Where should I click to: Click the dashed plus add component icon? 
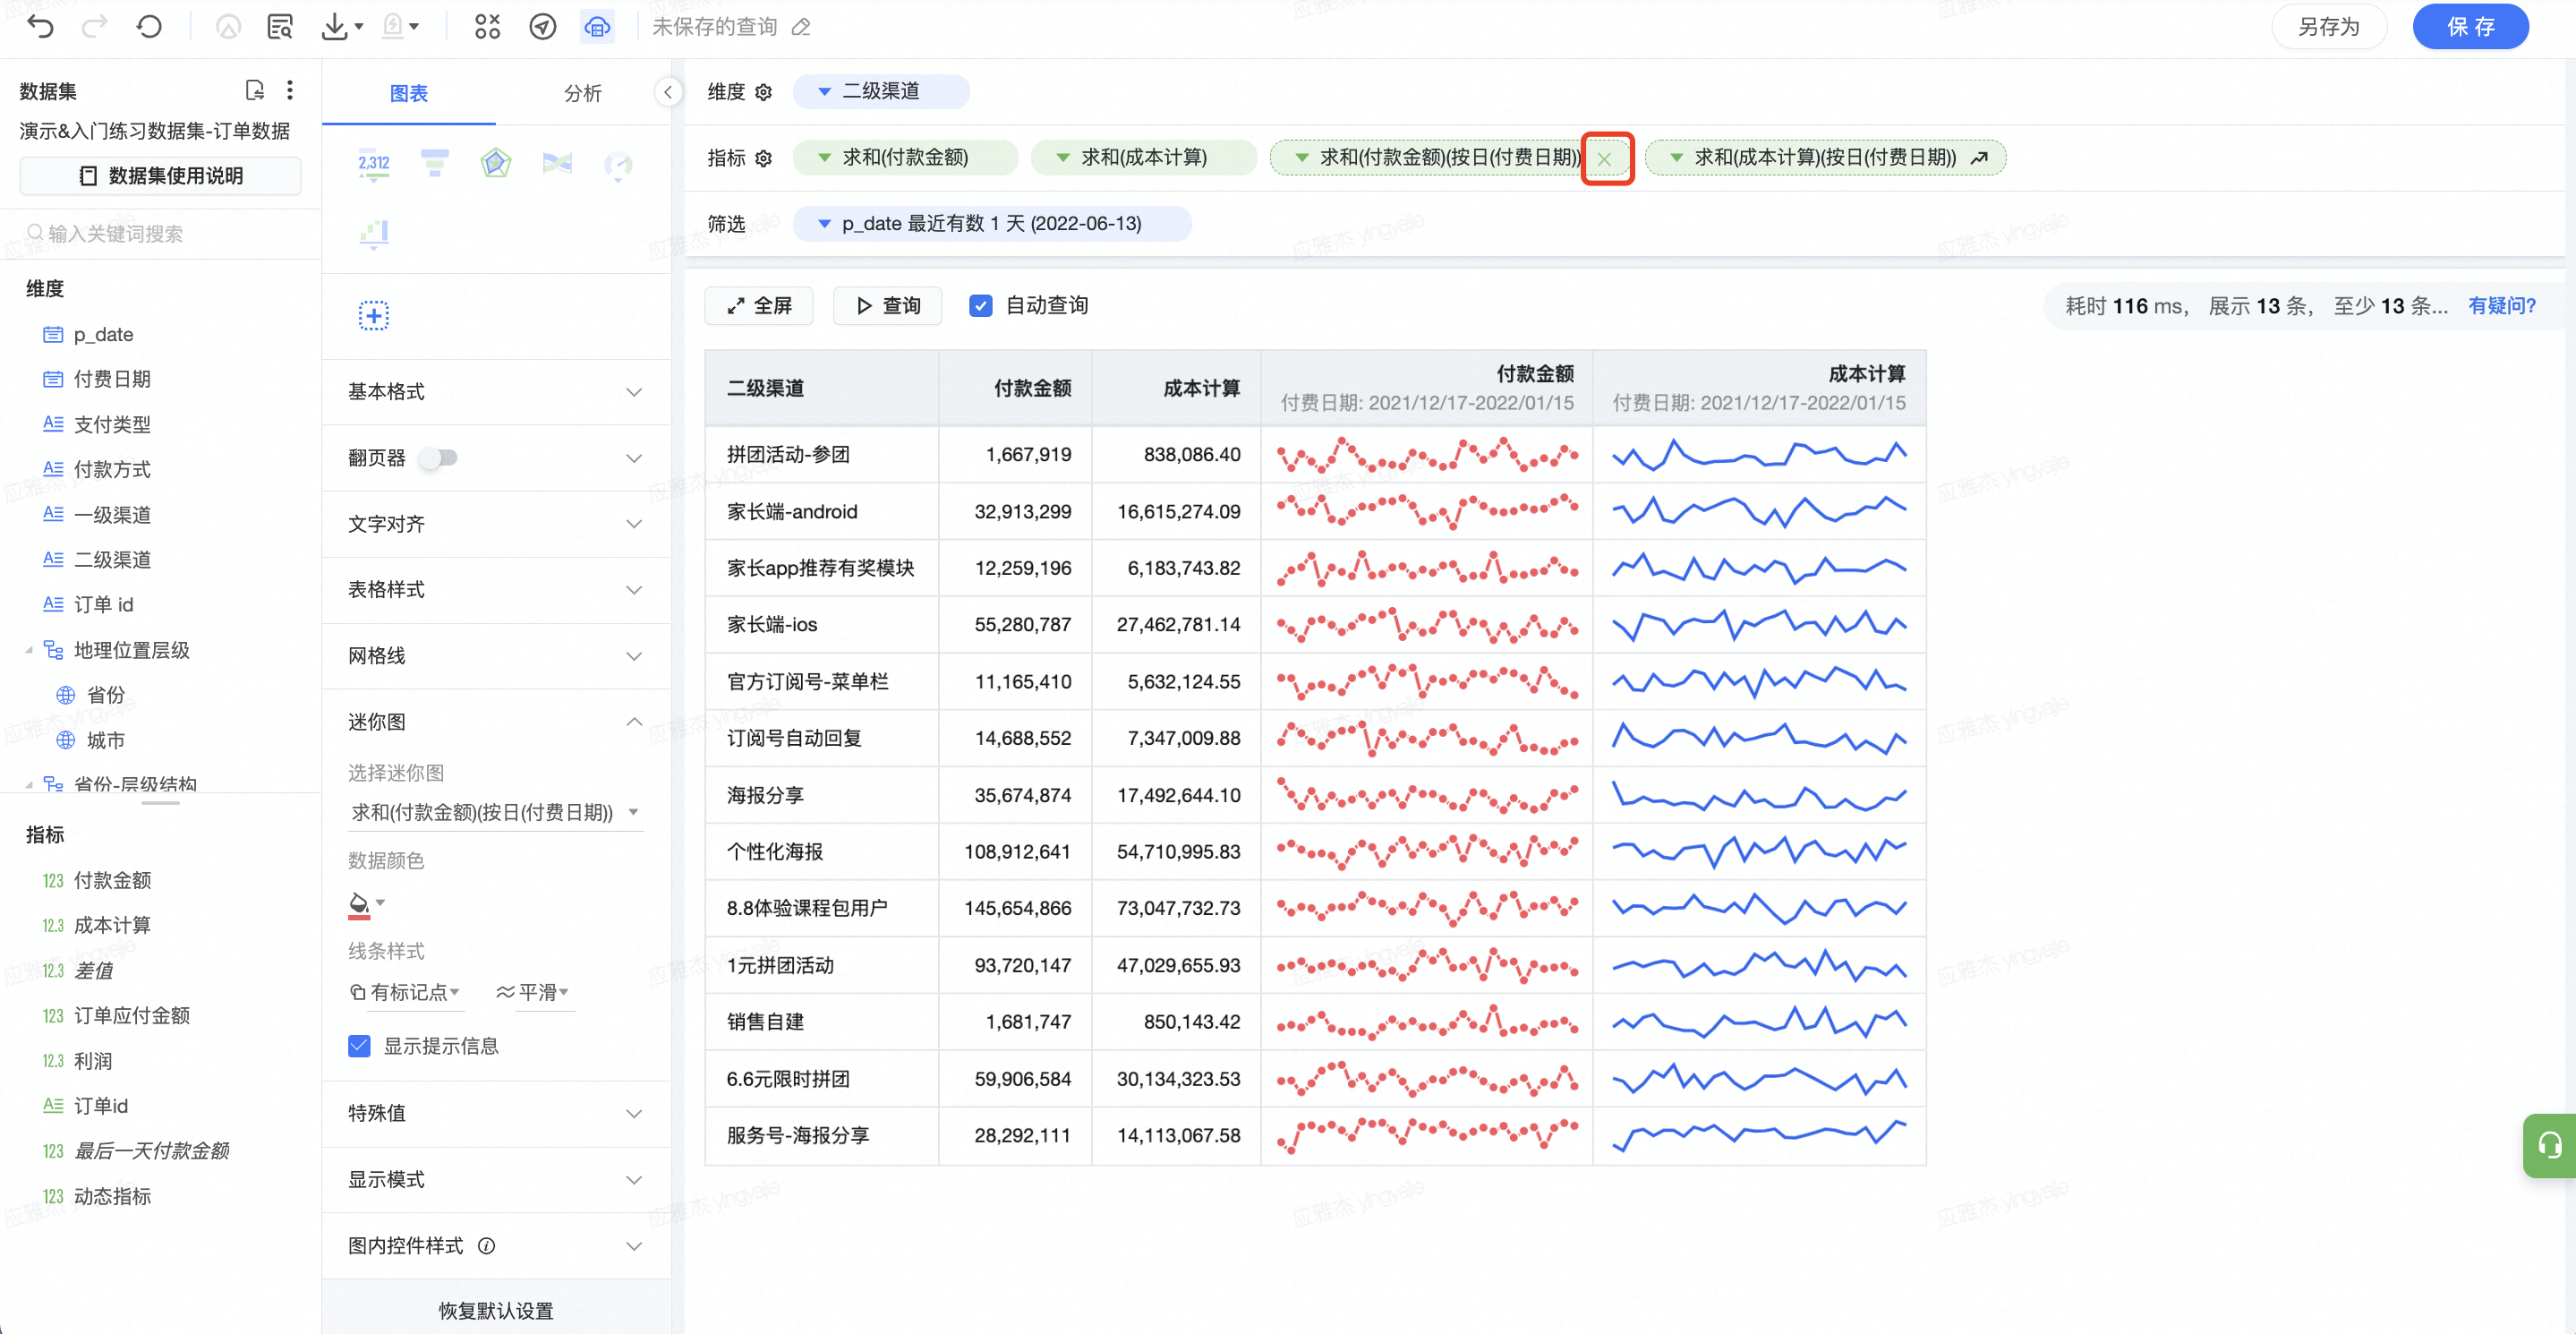(x=374, y=316)
